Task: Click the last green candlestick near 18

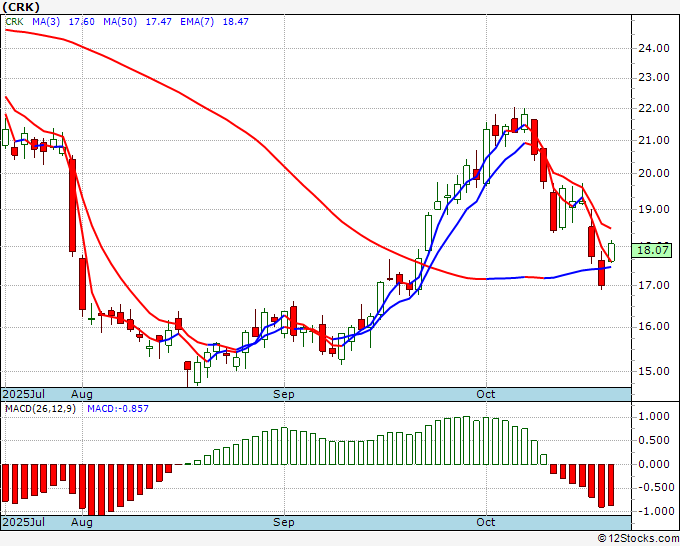Action: pyautogui.click(x=611, y=252)
